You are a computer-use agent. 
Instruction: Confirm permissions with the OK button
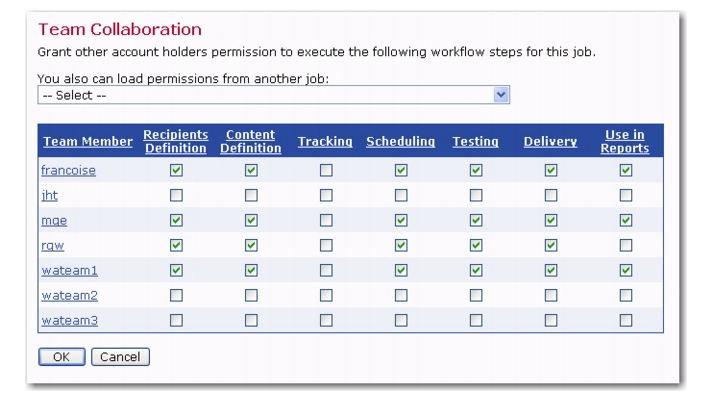click(x=62, y=357)
